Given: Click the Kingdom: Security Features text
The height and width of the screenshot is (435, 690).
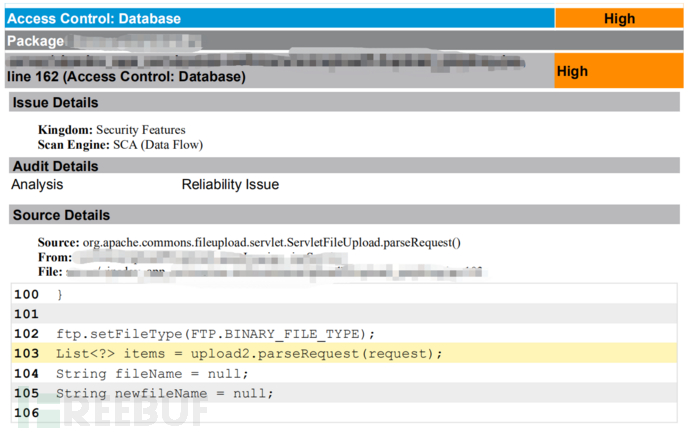Looking at the screenshot, I should tap(111, 130).
